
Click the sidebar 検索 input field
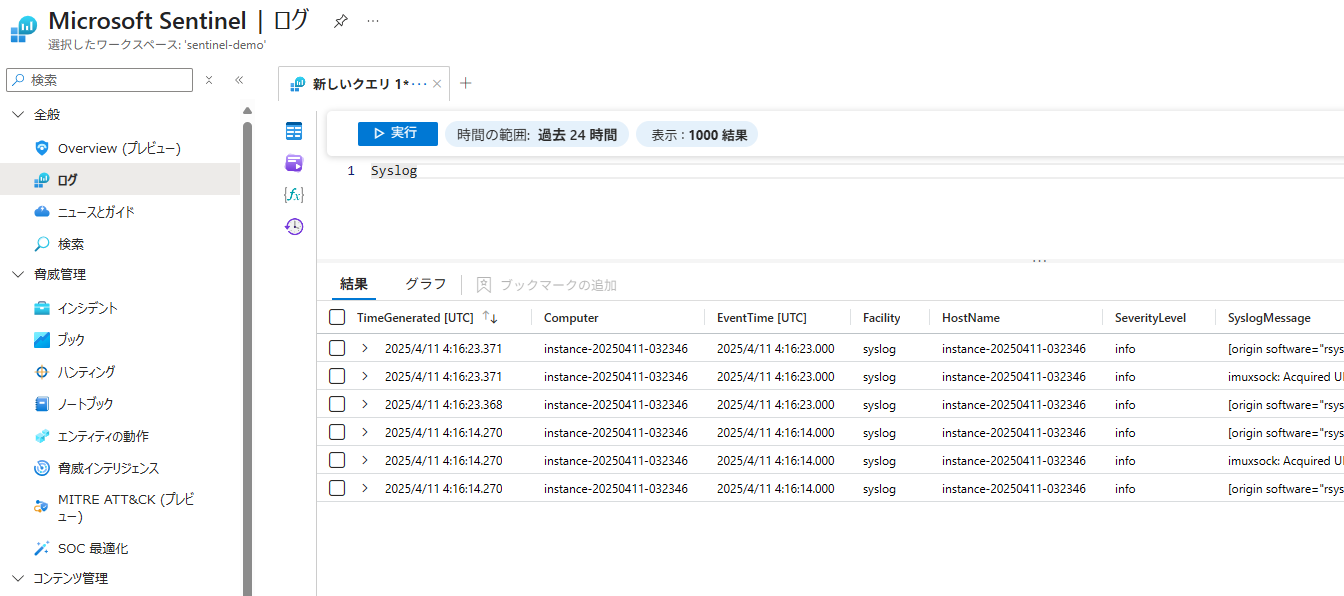pyautogui.click(x=100, y=80)
